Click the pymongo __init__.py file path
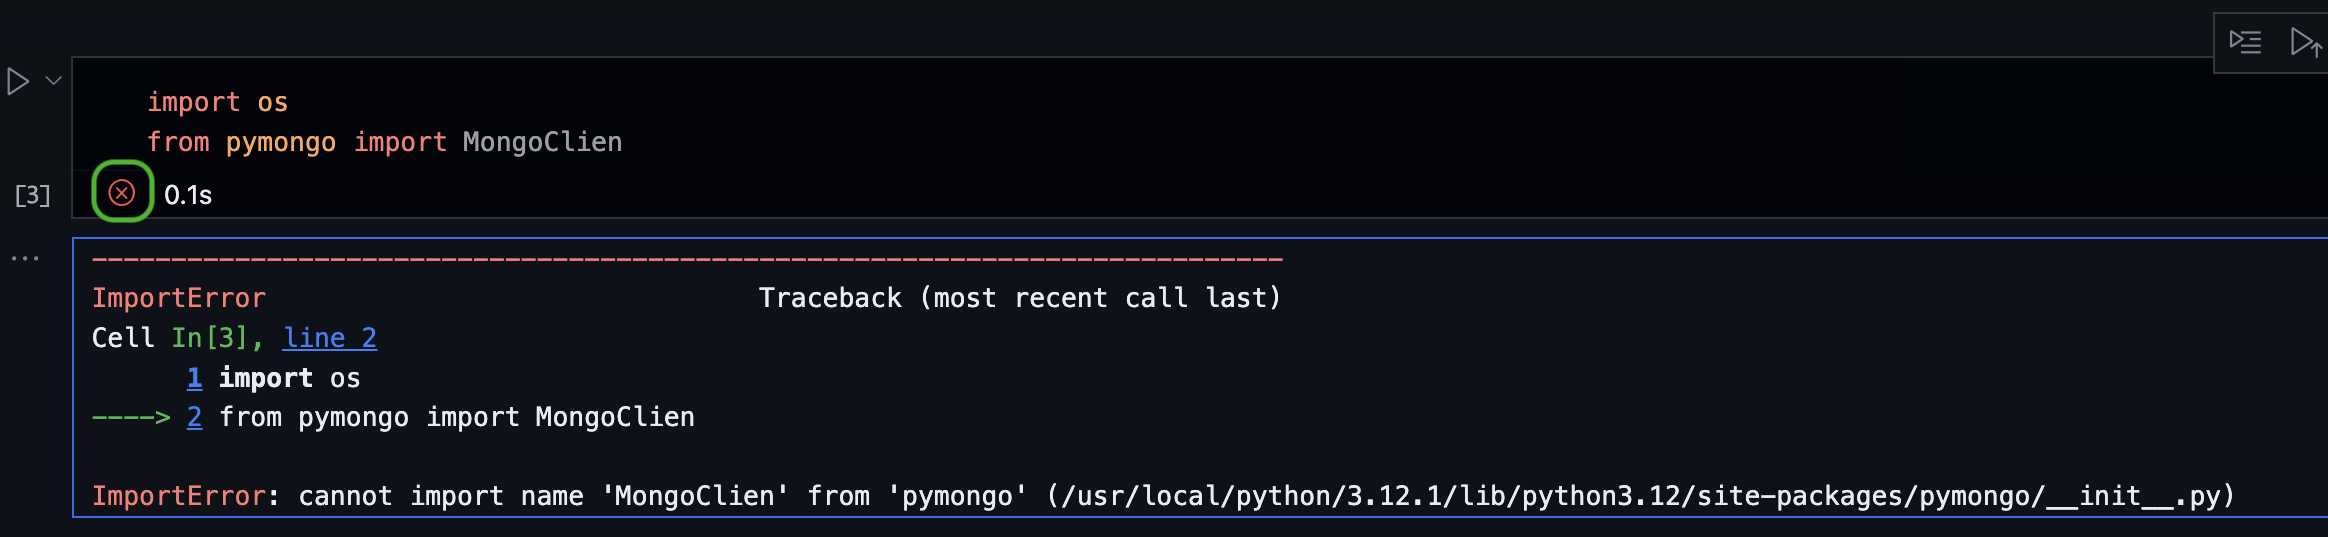Screen dimensions: 2328x537 pyautogui.click(x=1640, y=496)
